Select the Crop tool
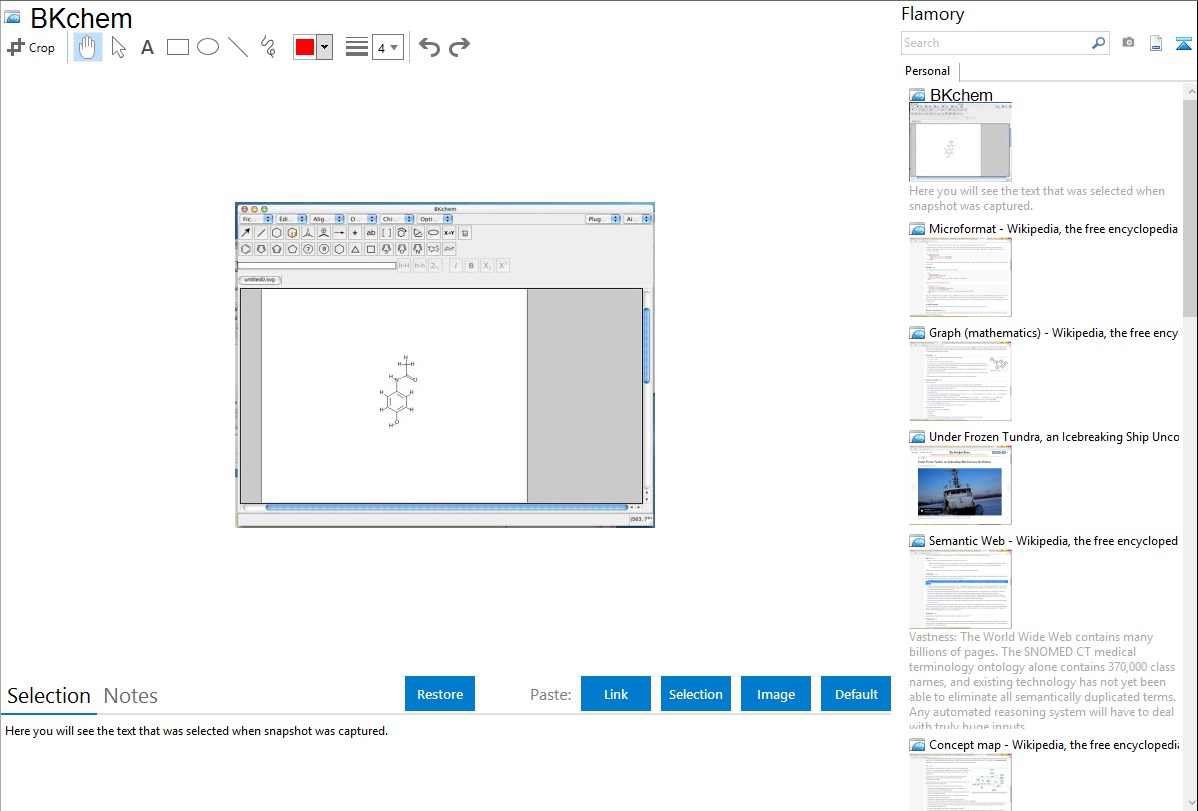The image size is (1198, 811). point(31,47)
